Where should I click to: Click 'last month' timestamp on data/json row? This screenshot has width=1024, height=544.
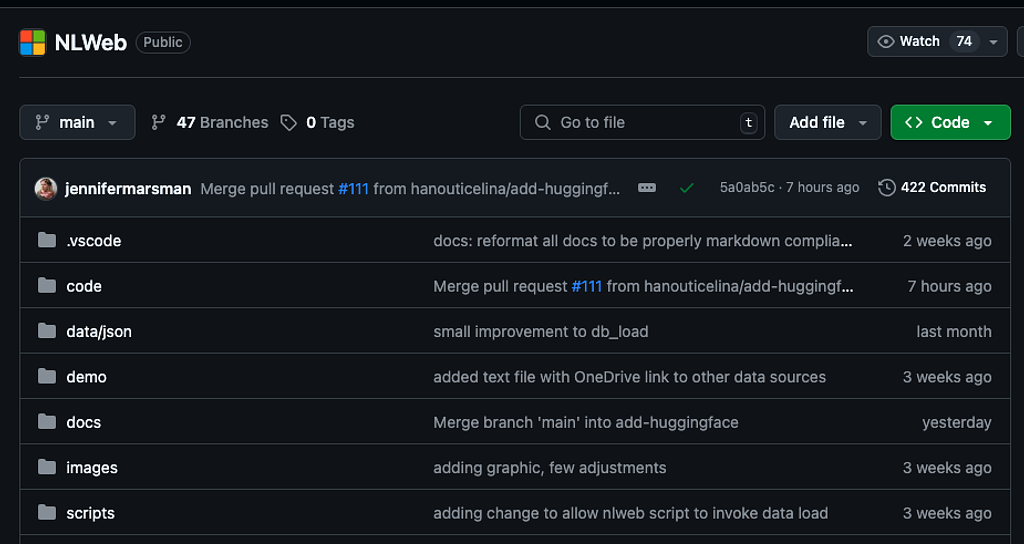click(953, 331)
